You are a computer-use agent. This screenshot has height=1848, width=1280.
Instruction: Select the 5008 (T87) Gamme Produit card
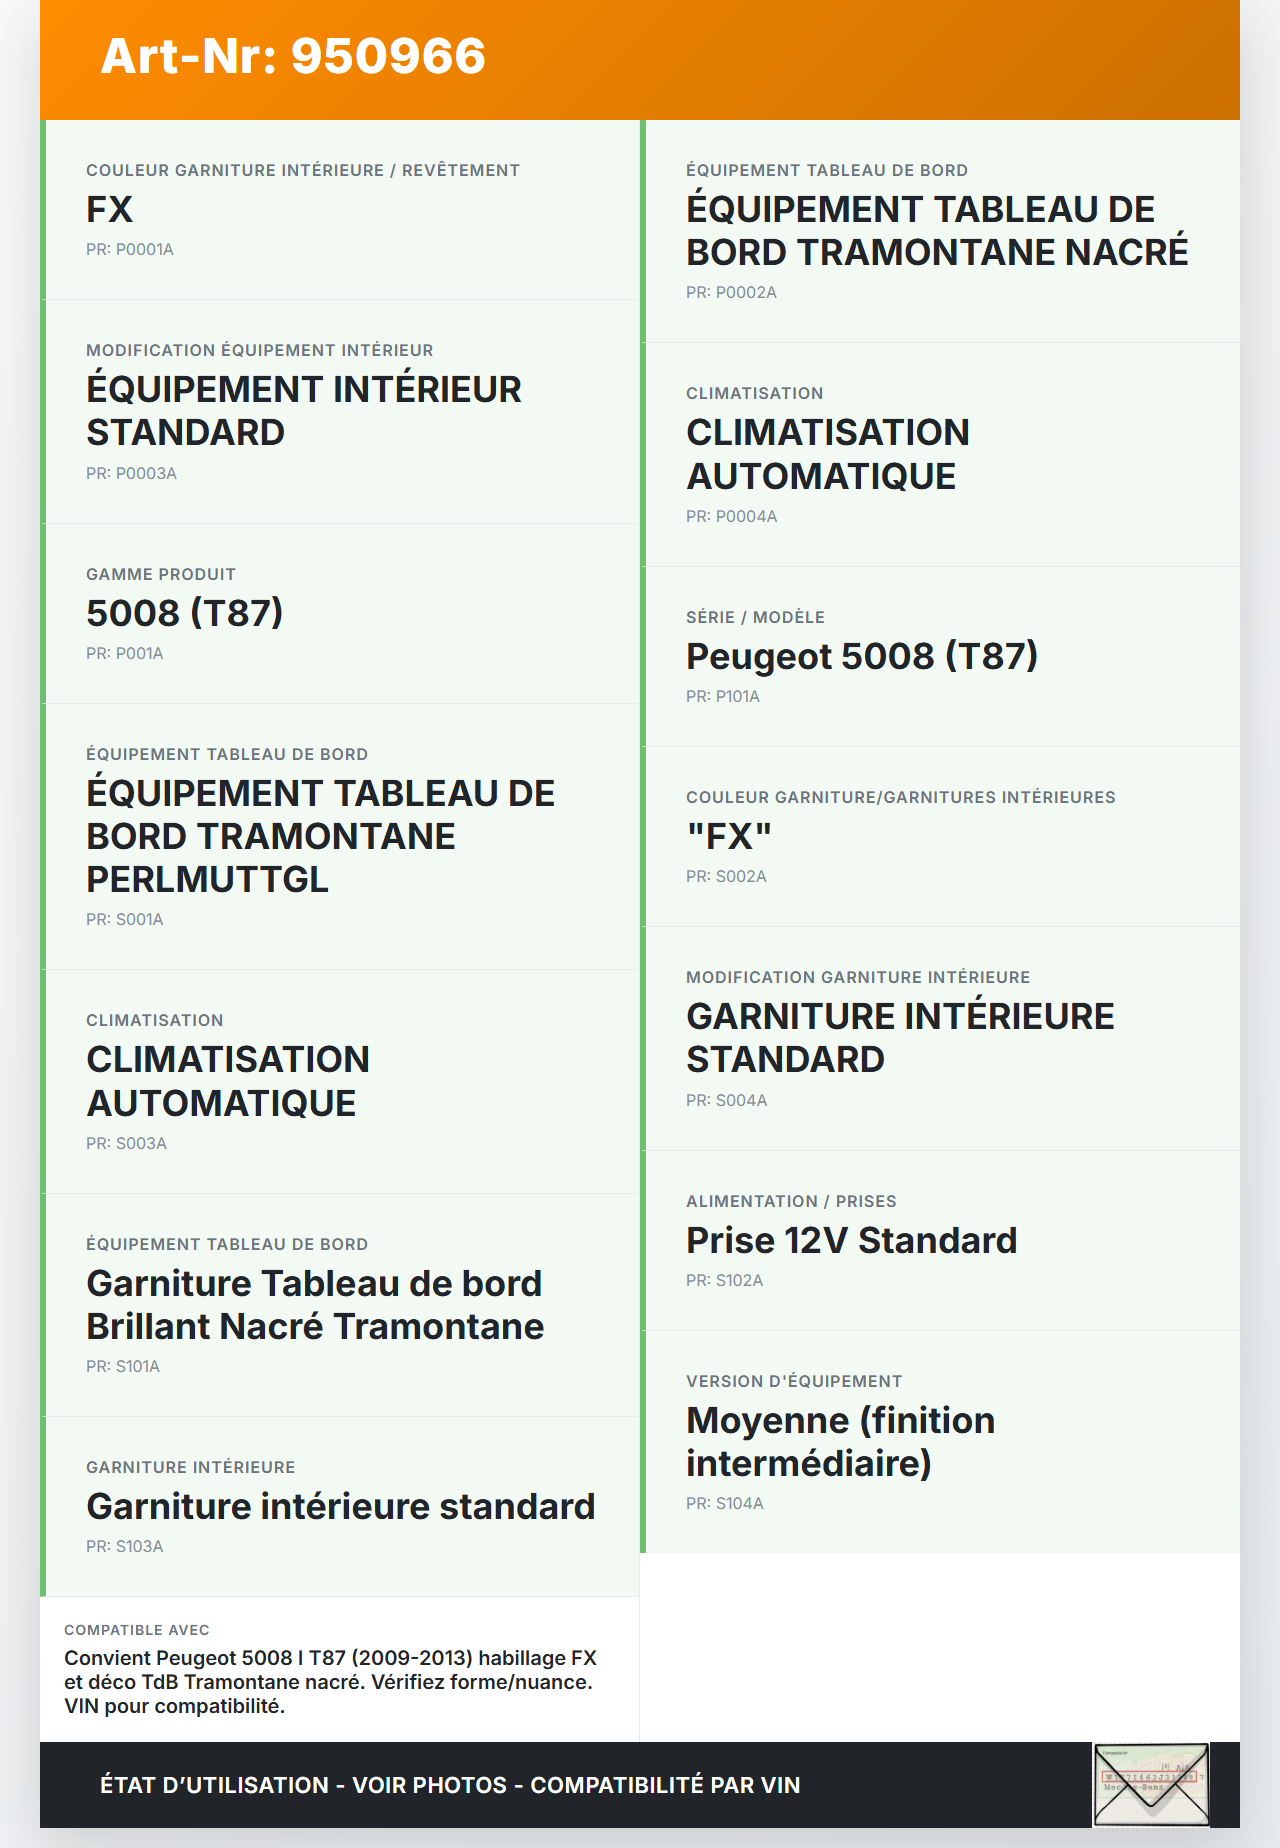coord(340,614)
